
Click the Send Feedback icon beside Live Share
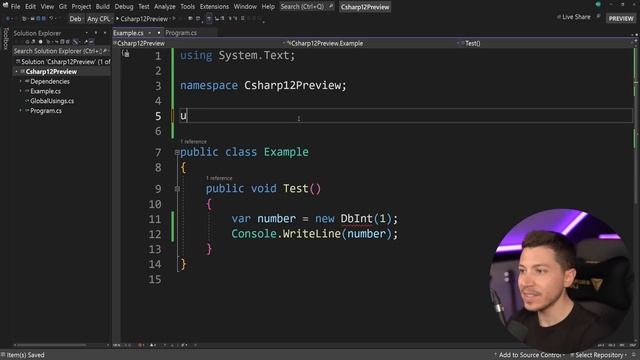click(x=598, y=17)
